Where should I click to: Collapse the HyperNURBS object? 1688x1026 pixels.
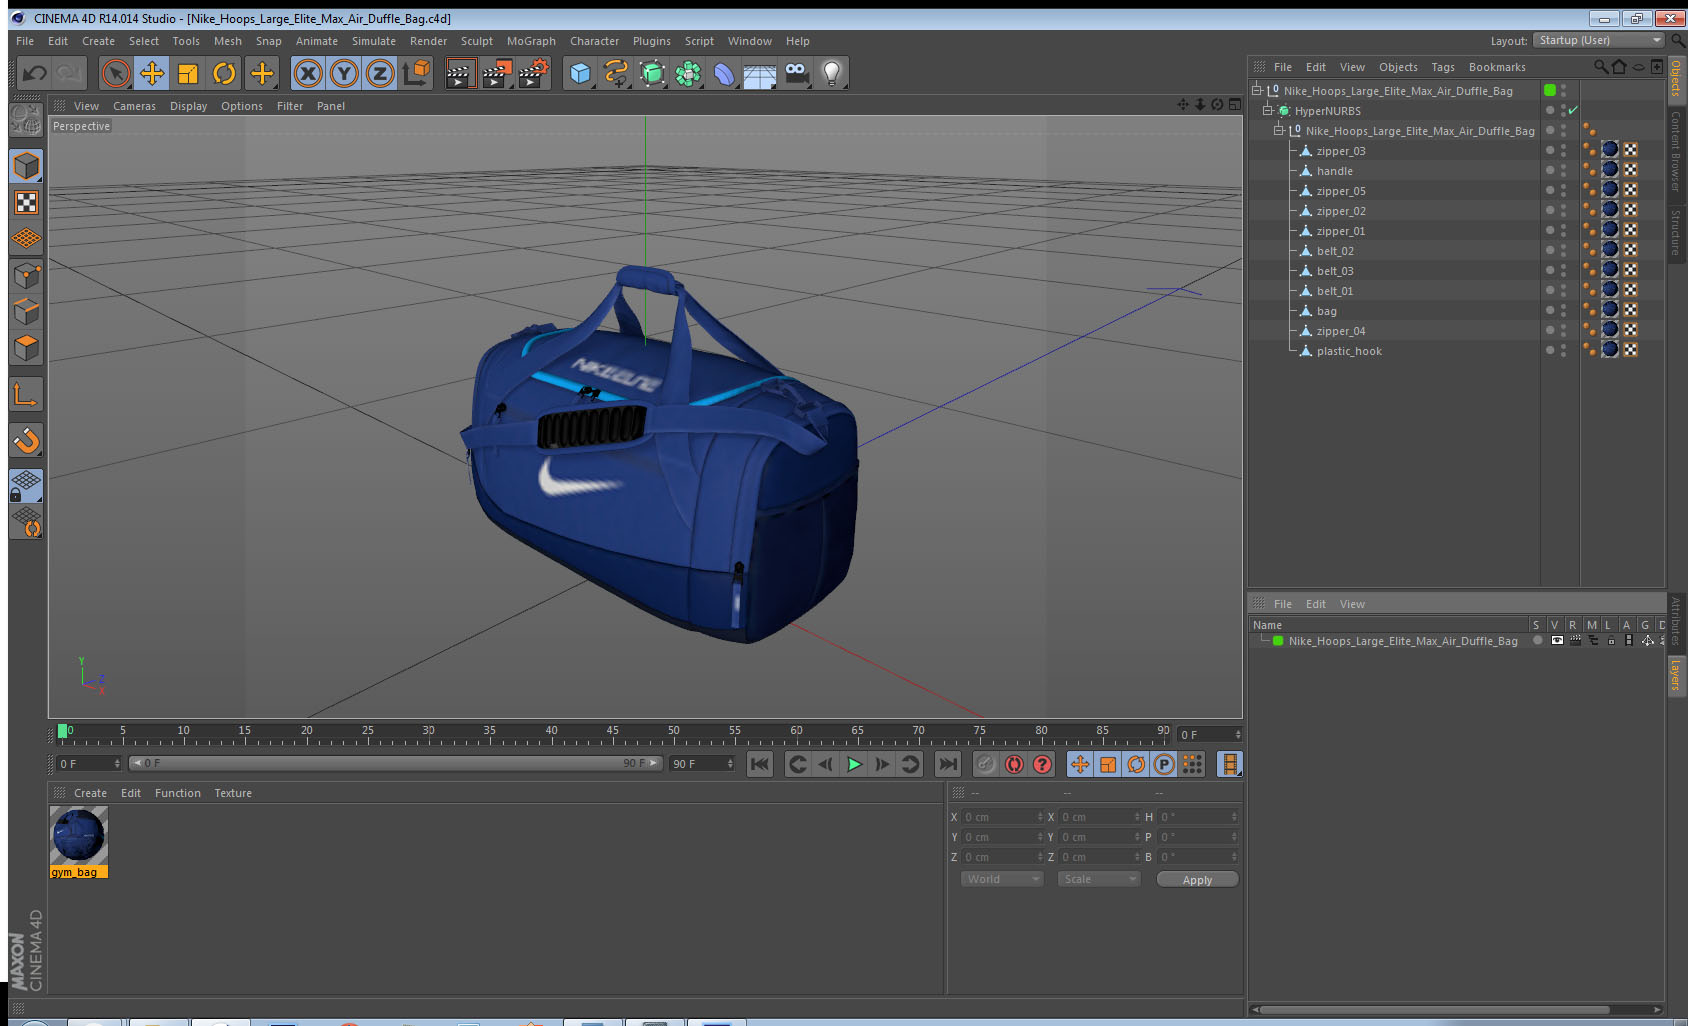(x=1268, y=110)
